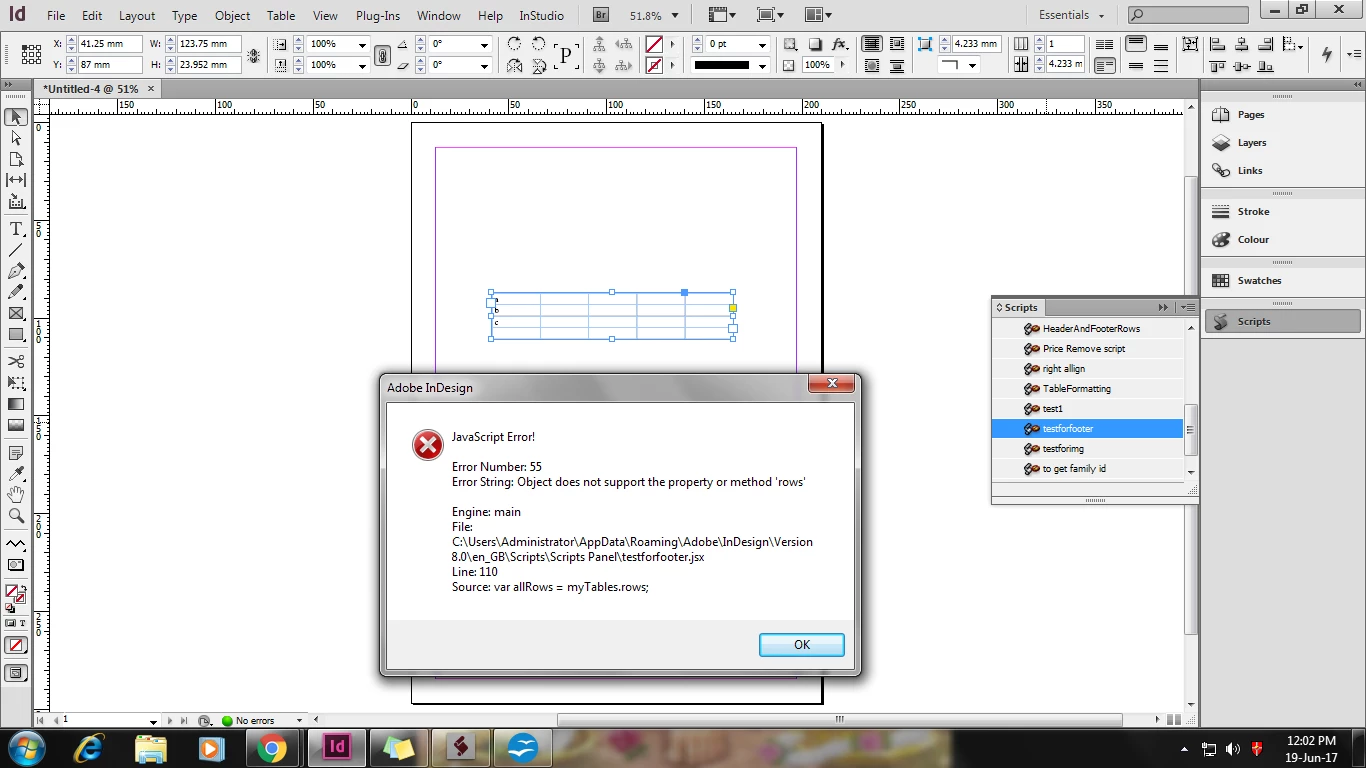Select the Zoom magnifier tool
The height and width of the screenshot is (768, 1366).
[x=16, y=516]
